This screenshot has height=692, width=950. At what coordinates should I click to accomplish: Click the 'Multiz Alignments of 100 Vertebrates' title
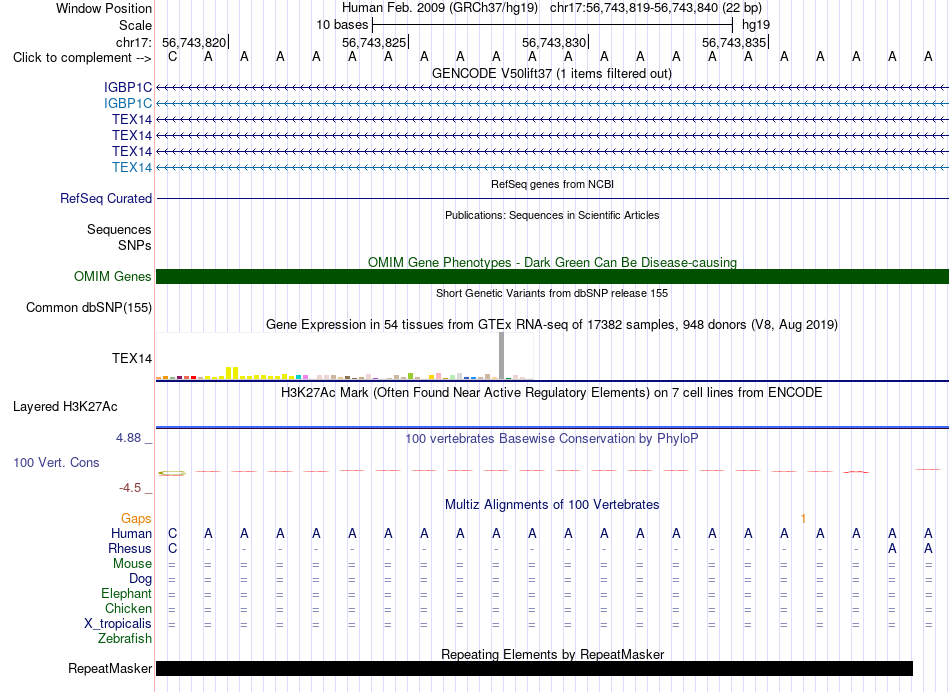pyautogui.click(x=552, y=504)
